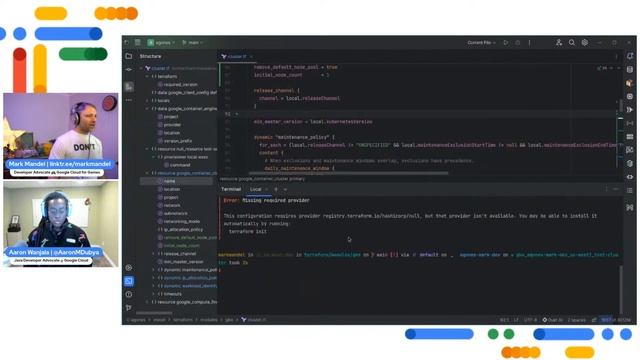Click the cluster.tf breadcrumb in navigation bar
Viewport: 640px width, 360px height.
point(254,320)
